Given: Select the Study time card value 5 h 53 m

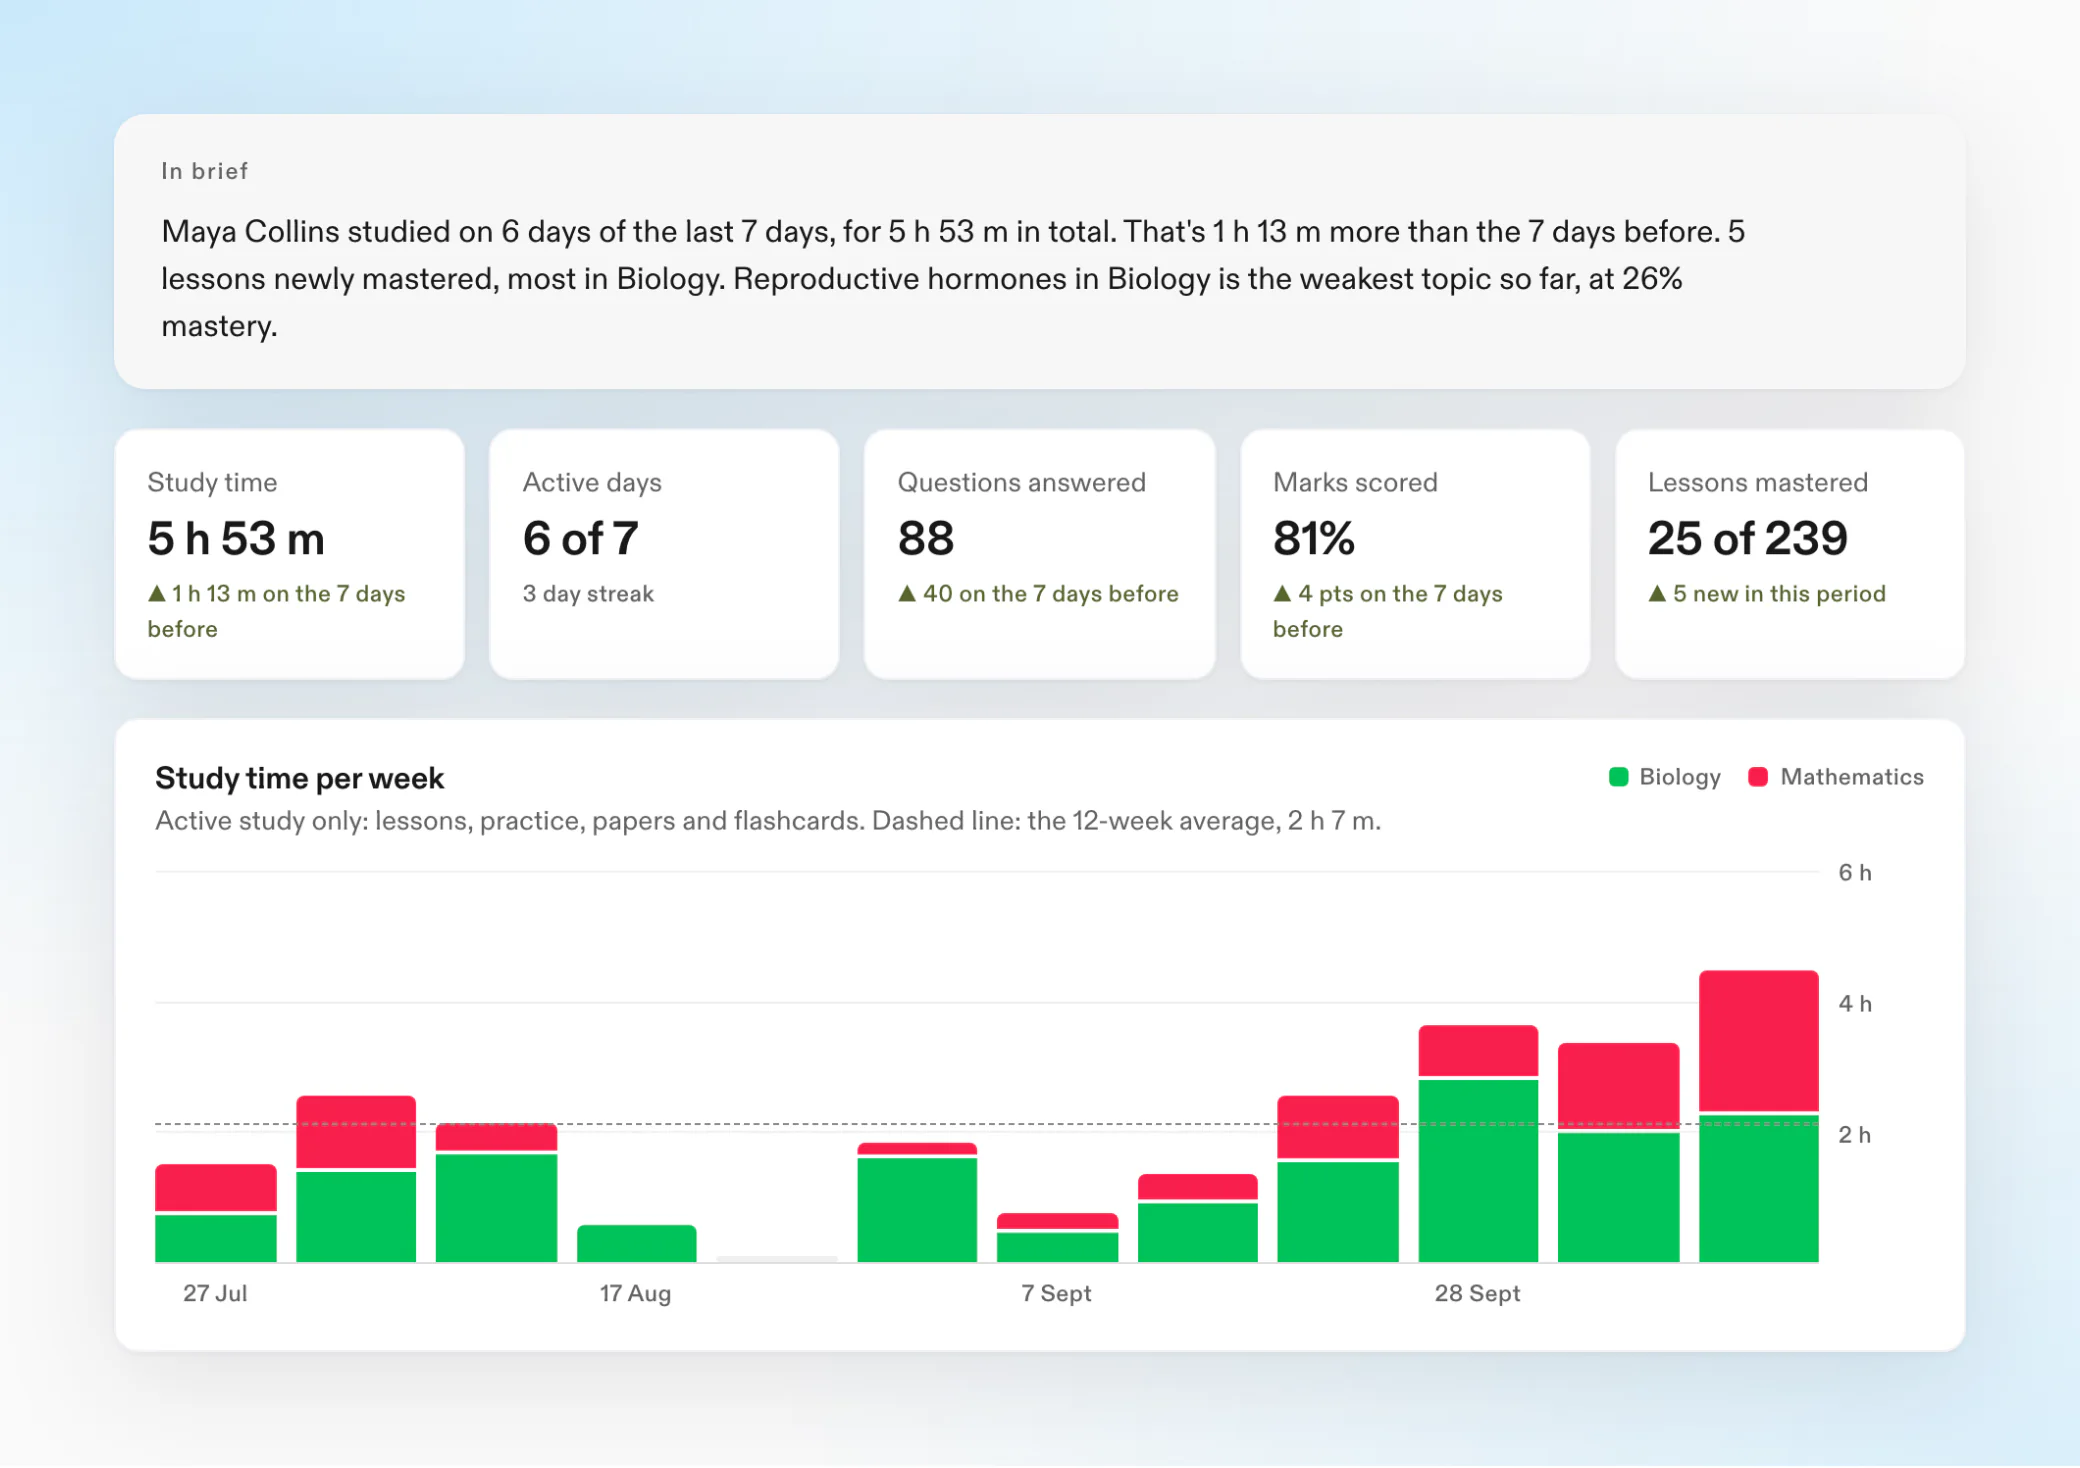Looking at the screenshot, I should point(236,539).
